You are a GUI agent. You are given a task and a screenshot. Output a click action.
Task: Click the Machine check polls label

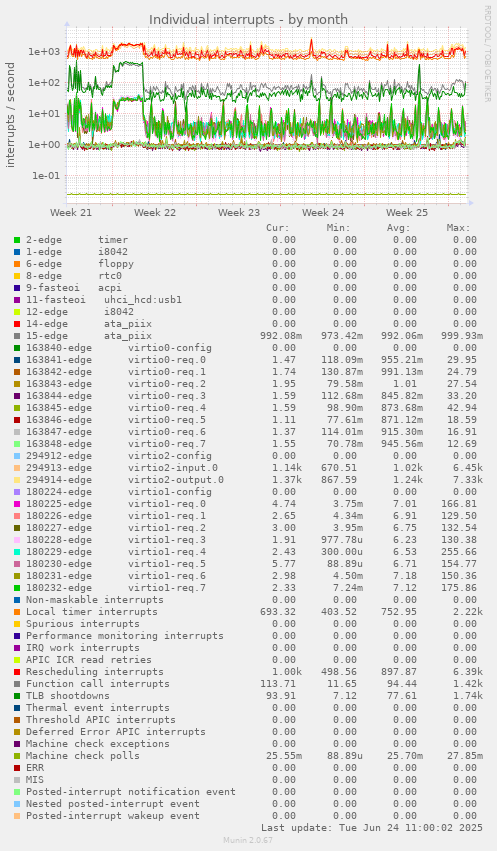82,755
